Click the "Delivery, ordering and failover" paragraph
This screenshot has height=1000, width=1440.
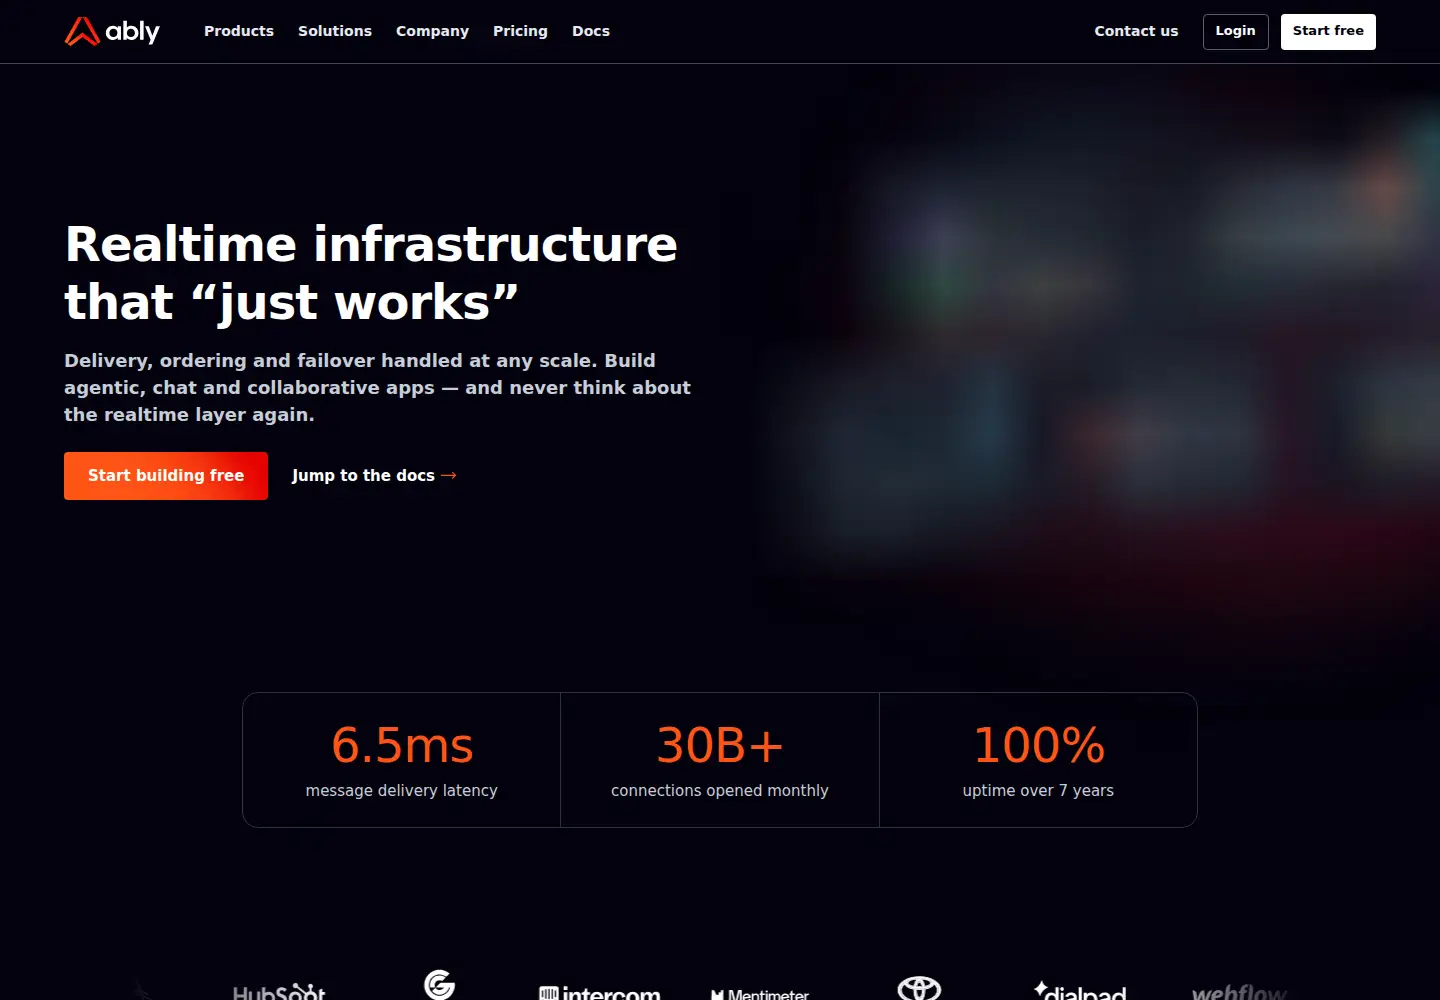pyautogui.click(x=378, y=387)
